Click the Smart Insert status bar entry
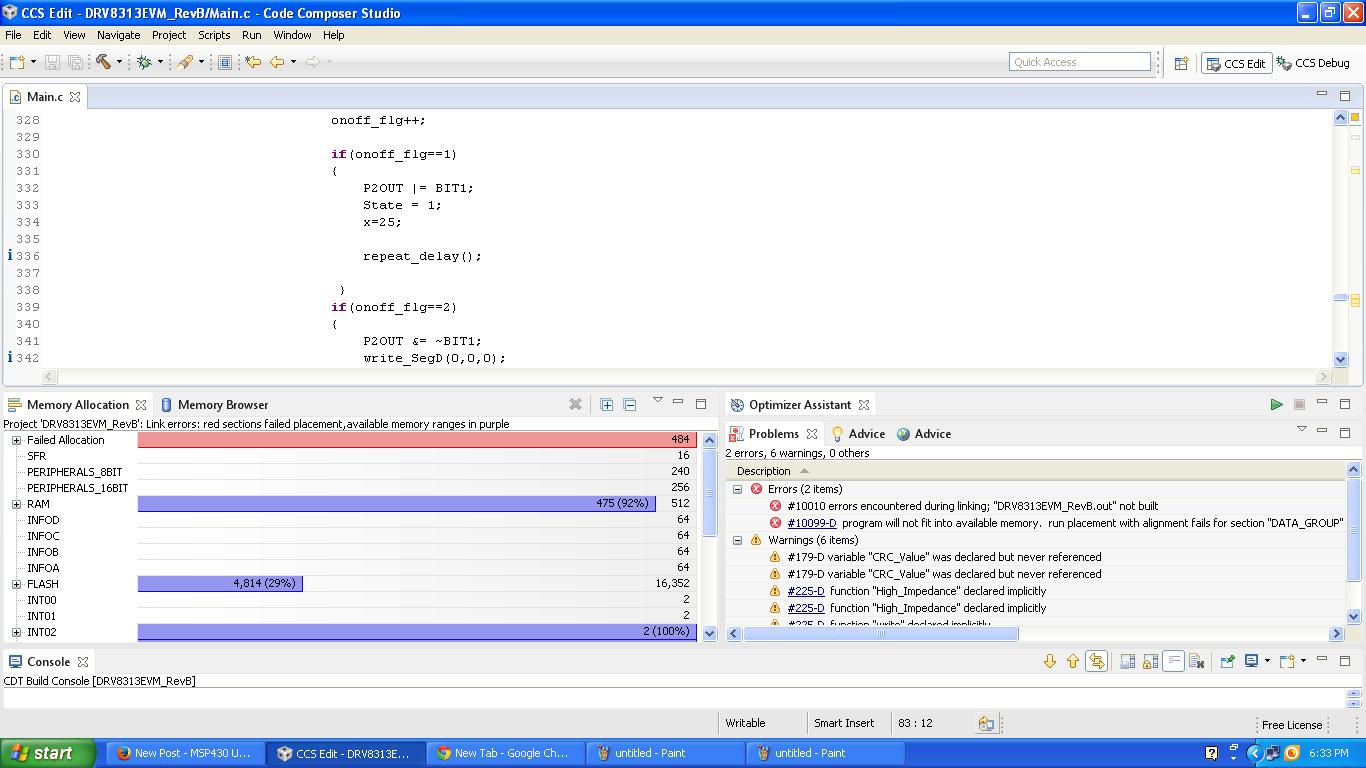This screenshot has height=768, width=1366. 844,723
